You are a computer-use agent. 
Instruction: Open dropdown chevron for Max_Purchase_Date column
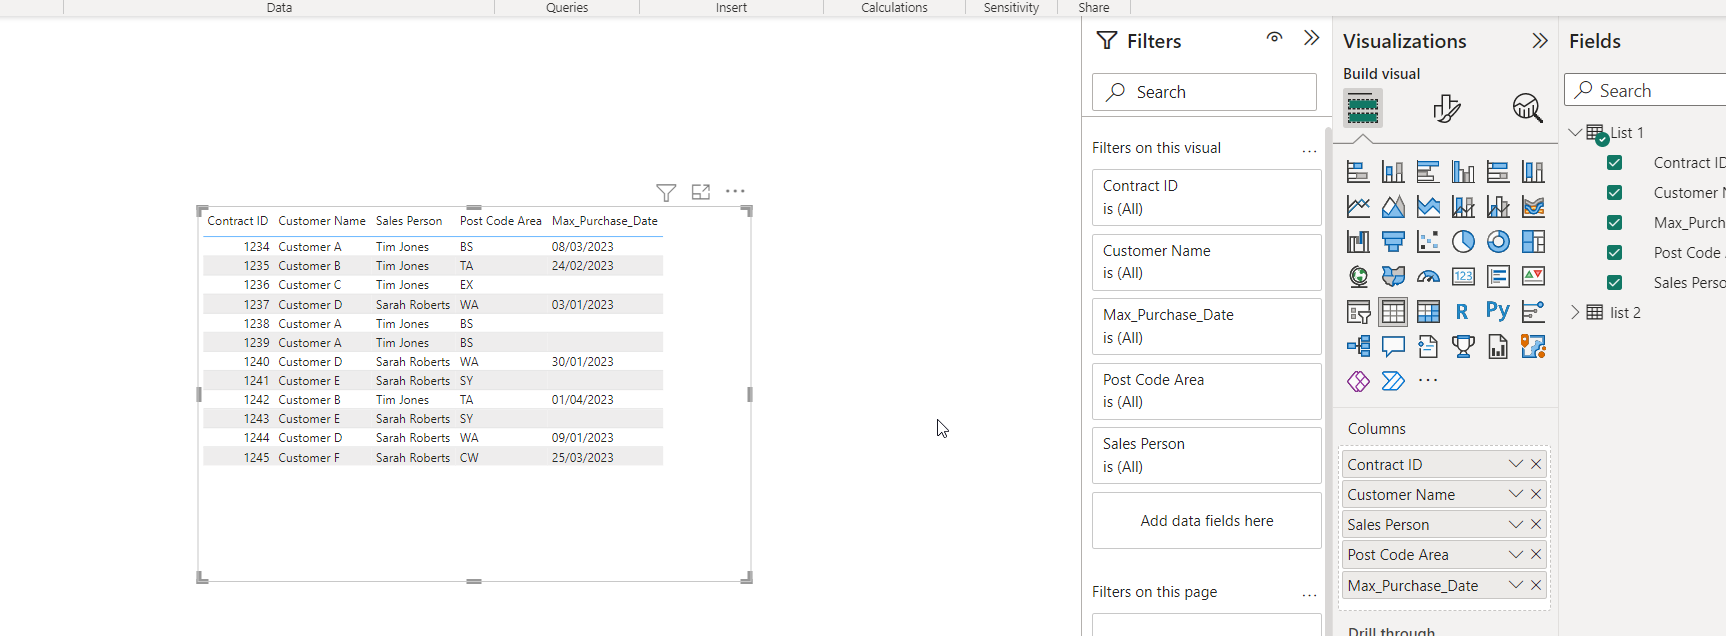1516,585
